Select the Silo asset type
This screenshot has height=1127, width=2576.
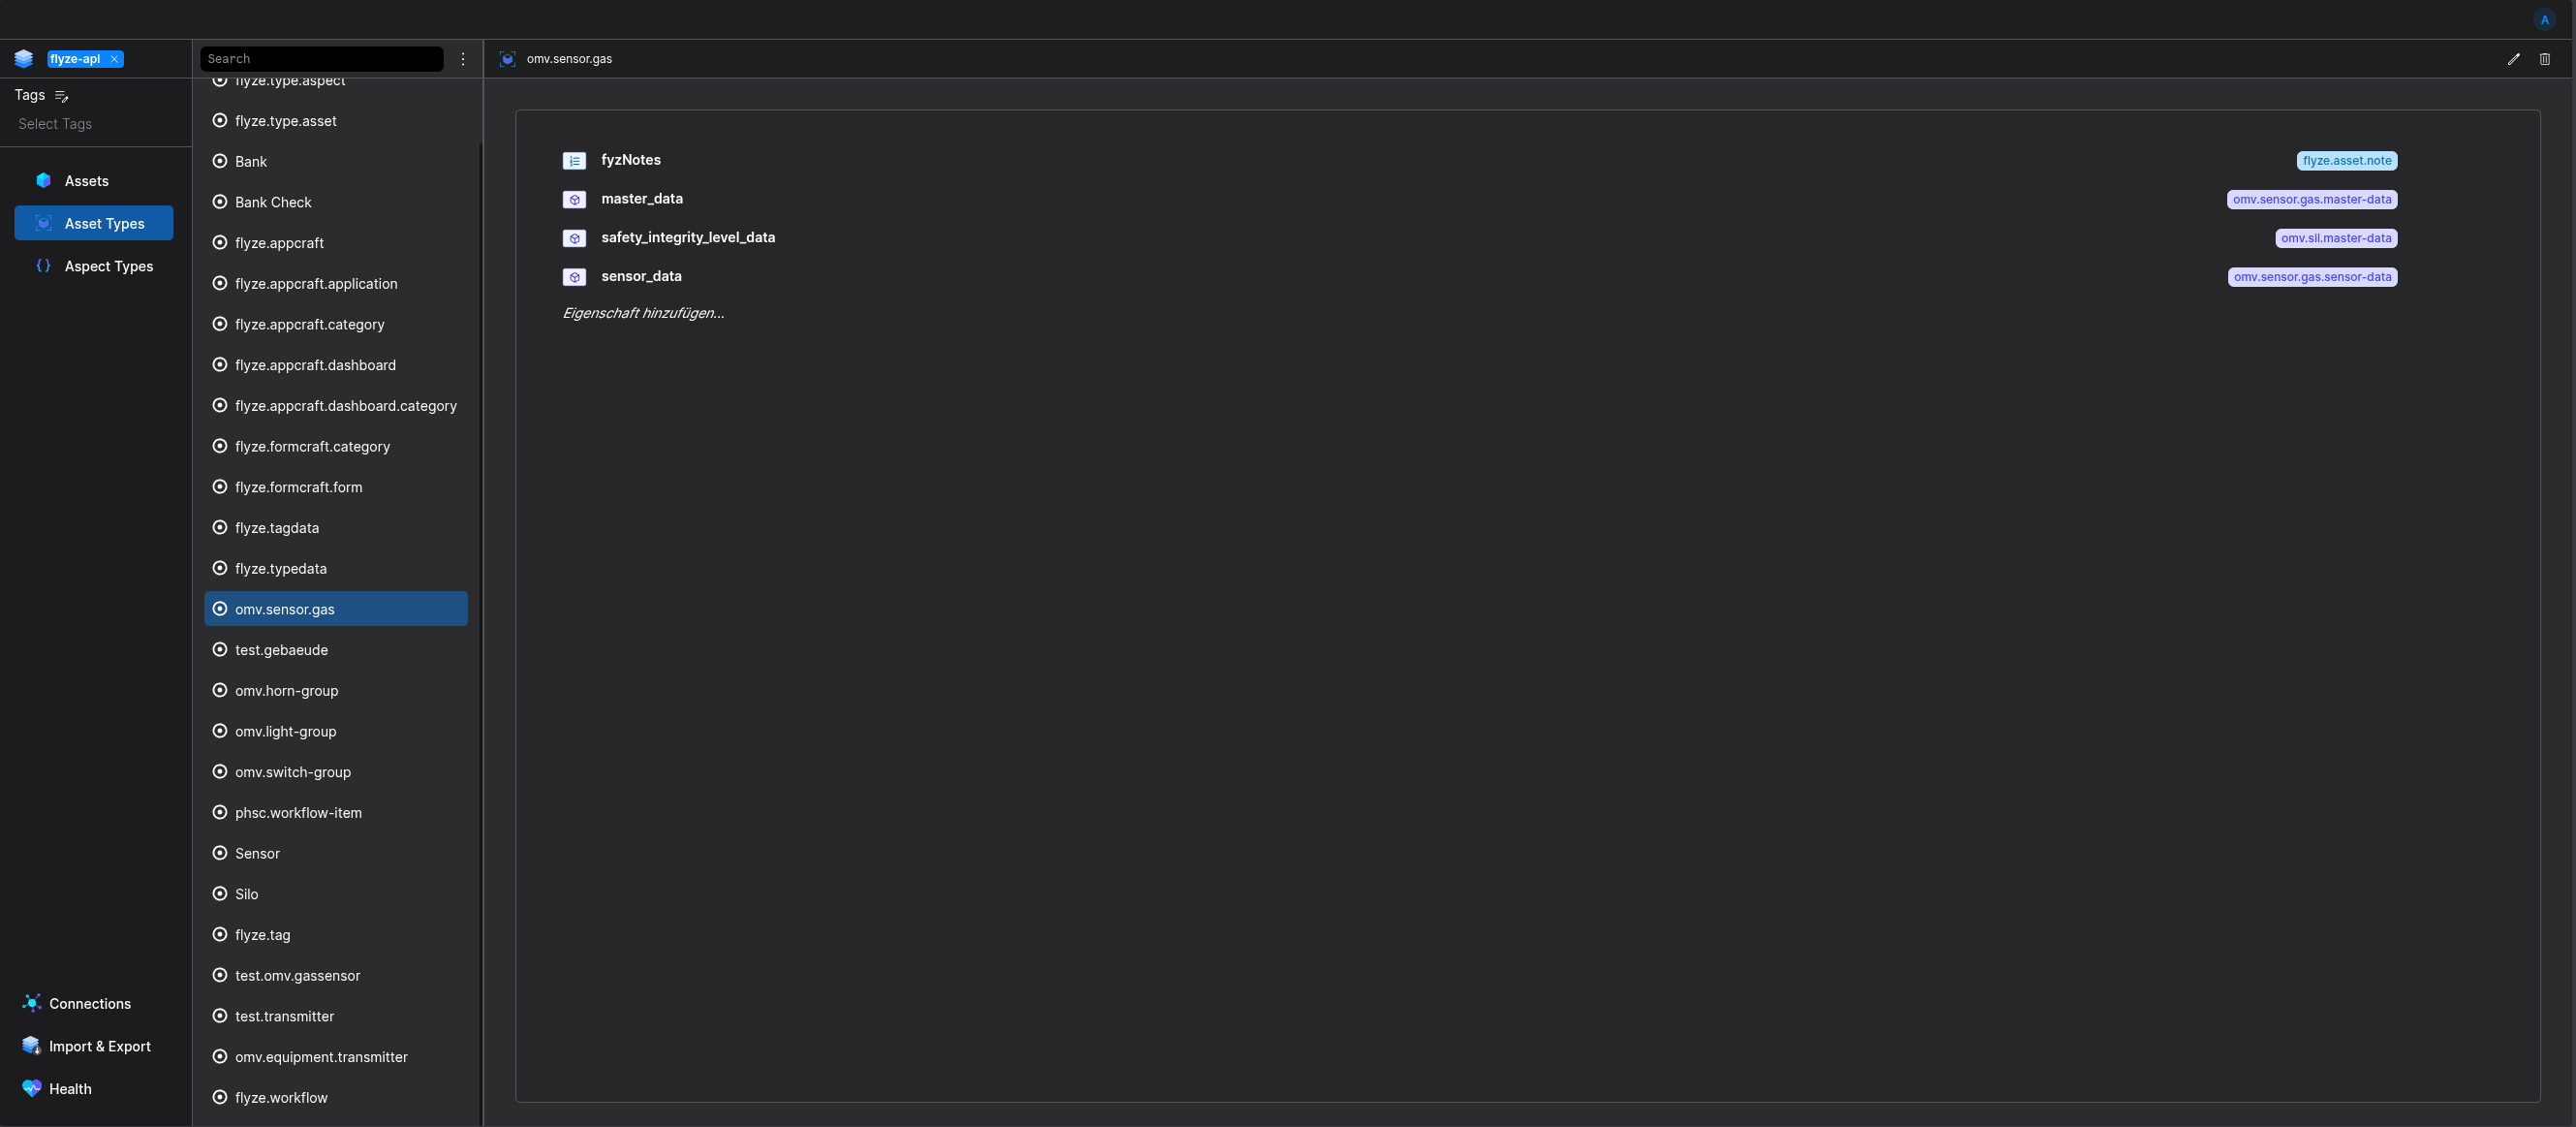point(246,894)
